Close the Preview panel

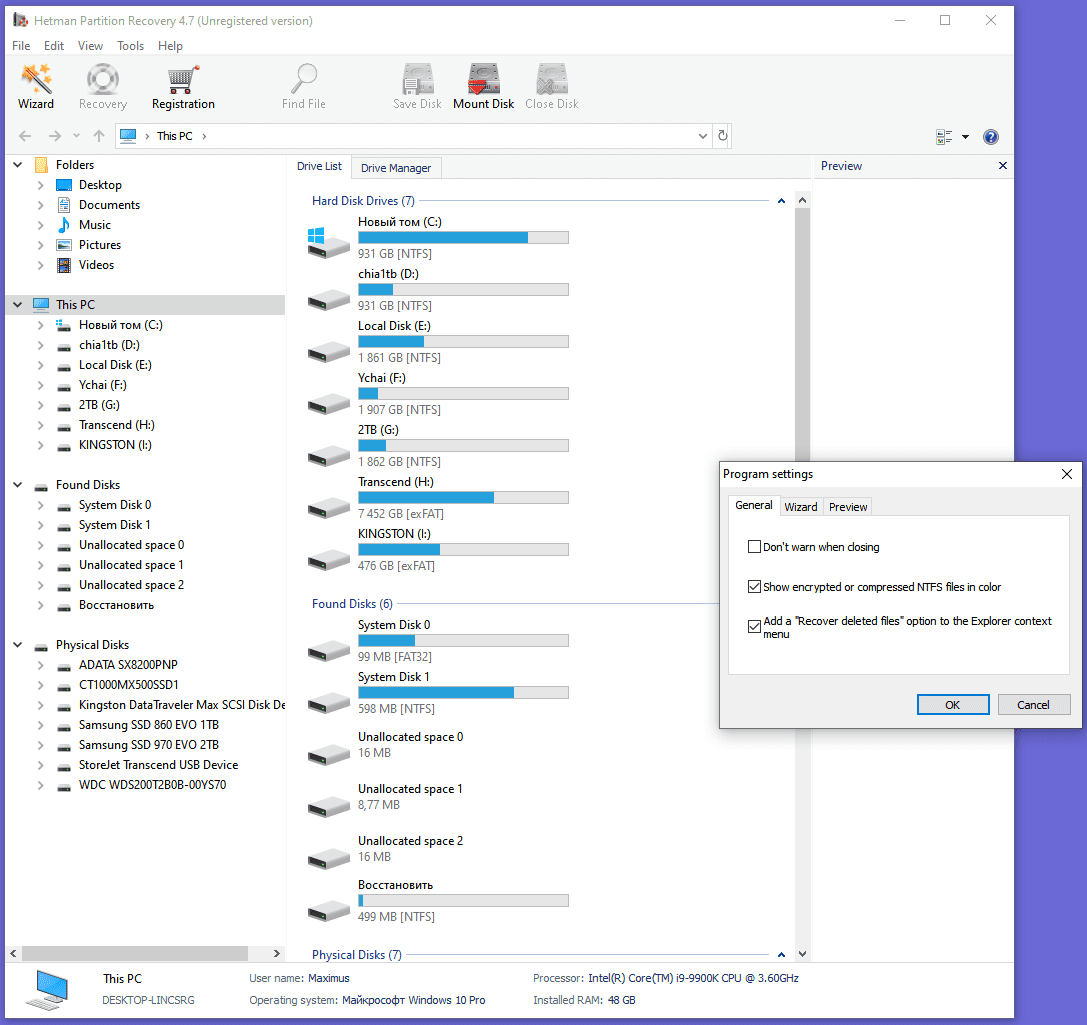pyautogui.click(x=1002, y=166)
